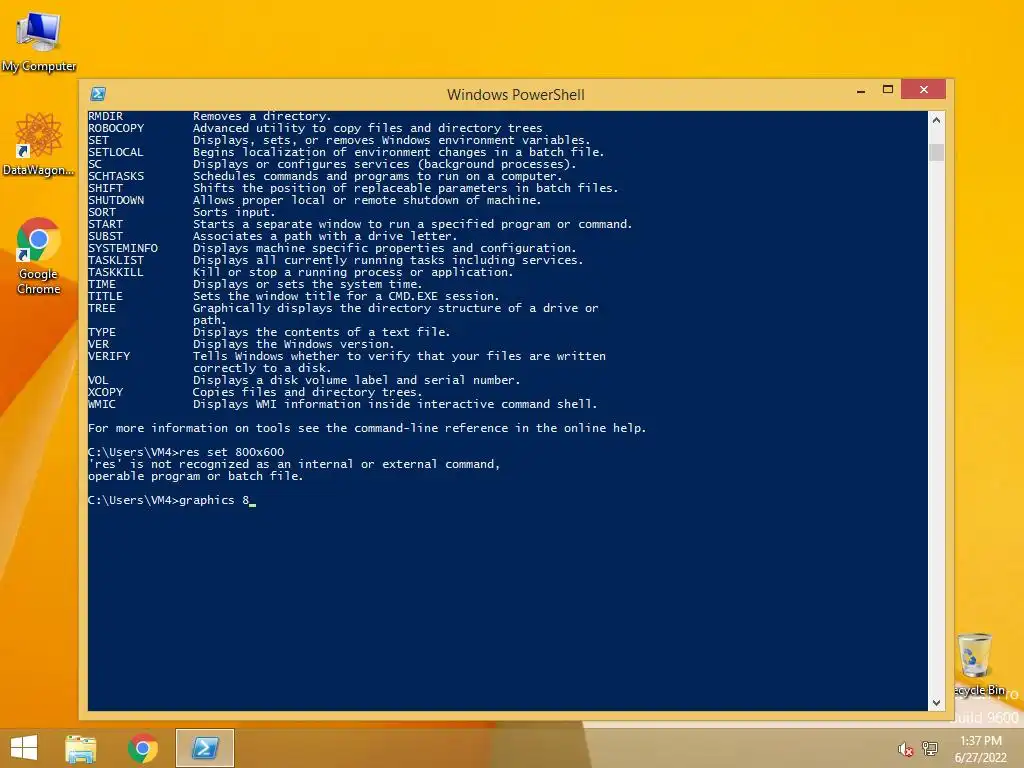Click the Windows PowerShell title bar text

pyautogui.click(x=515, y=95)
